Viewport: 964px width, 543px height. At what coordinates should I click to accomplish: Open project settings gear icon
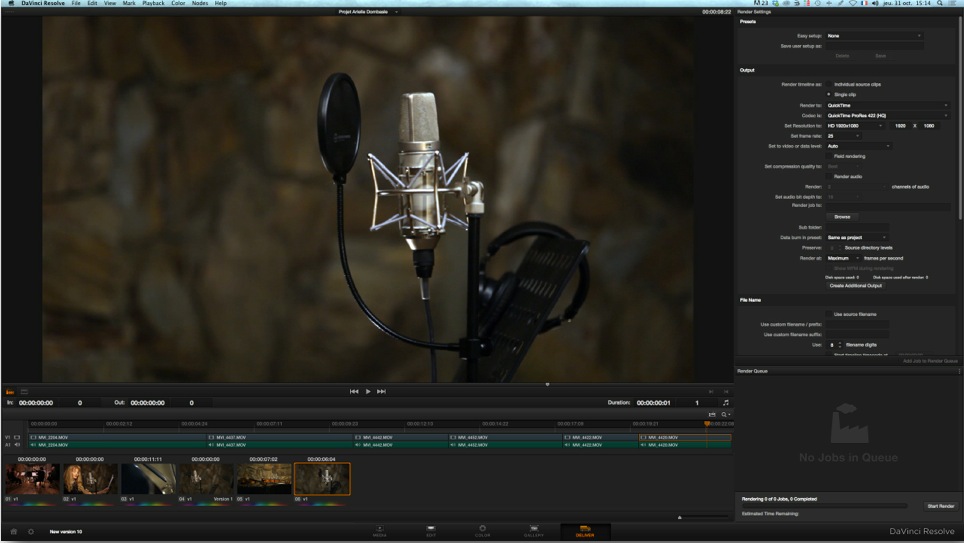tap(31, 531)
